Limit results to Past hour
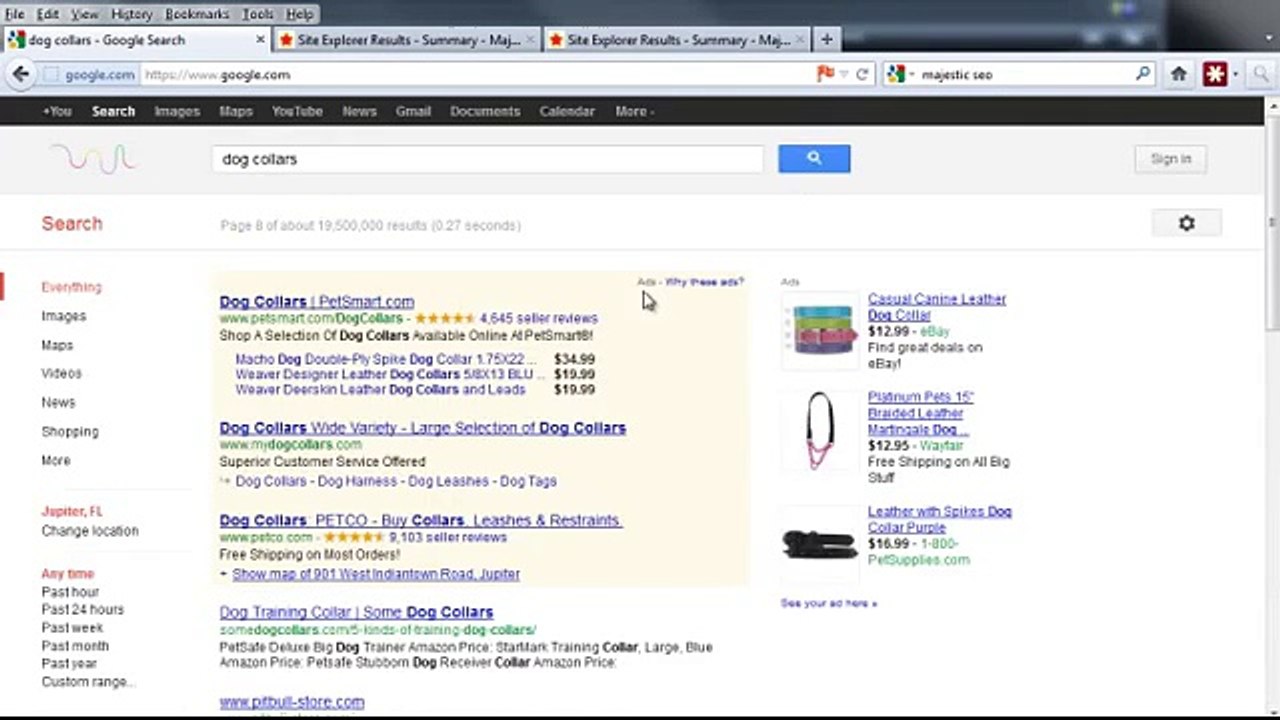Viewport: 1280px width, 720px height. (x=70, y=592)
